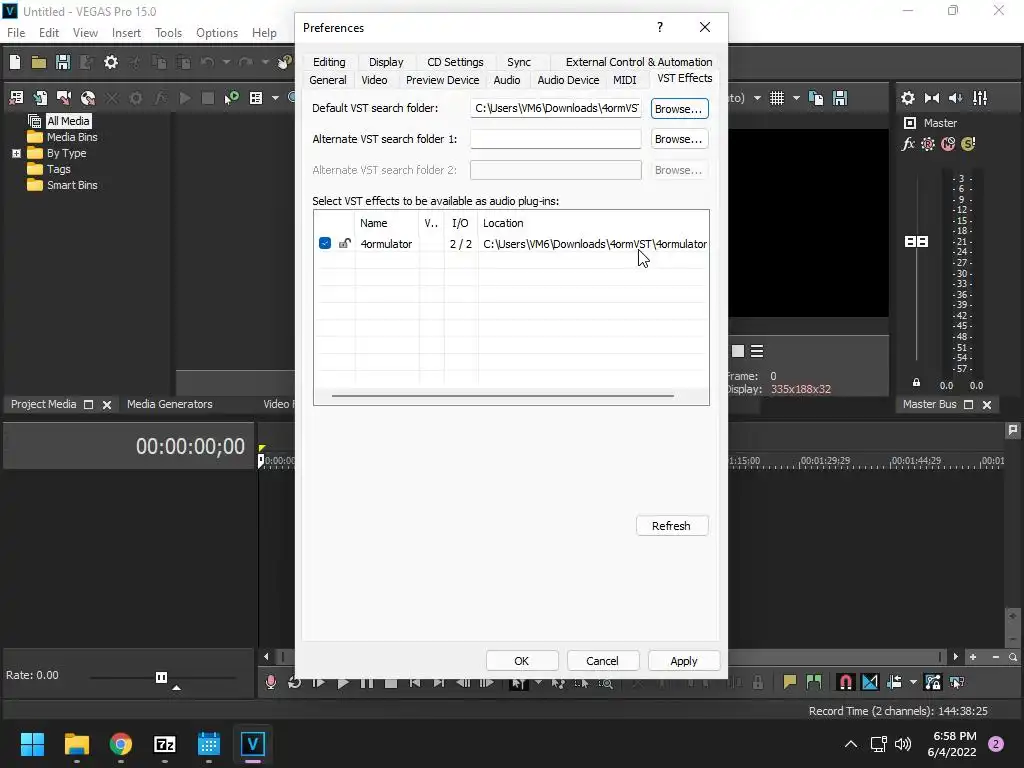Open File Explorer from the taskbar
The width and height of the screenshot is (1024, 768).
(76, 744)
